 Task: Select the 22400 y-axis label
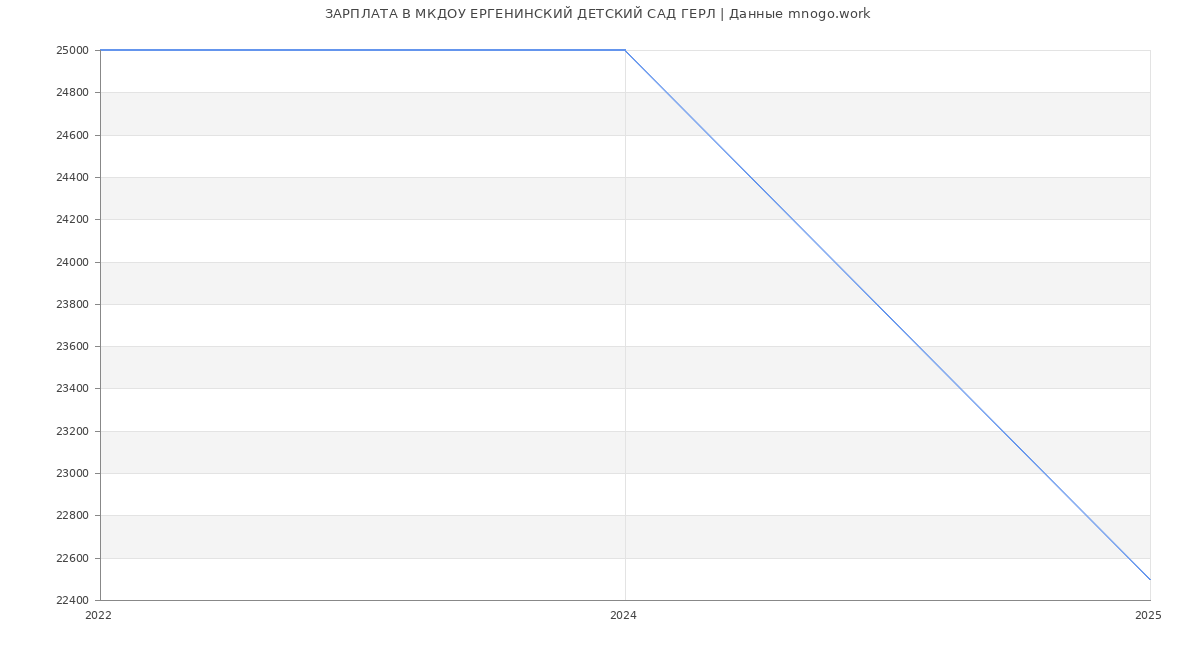(74, 601)
